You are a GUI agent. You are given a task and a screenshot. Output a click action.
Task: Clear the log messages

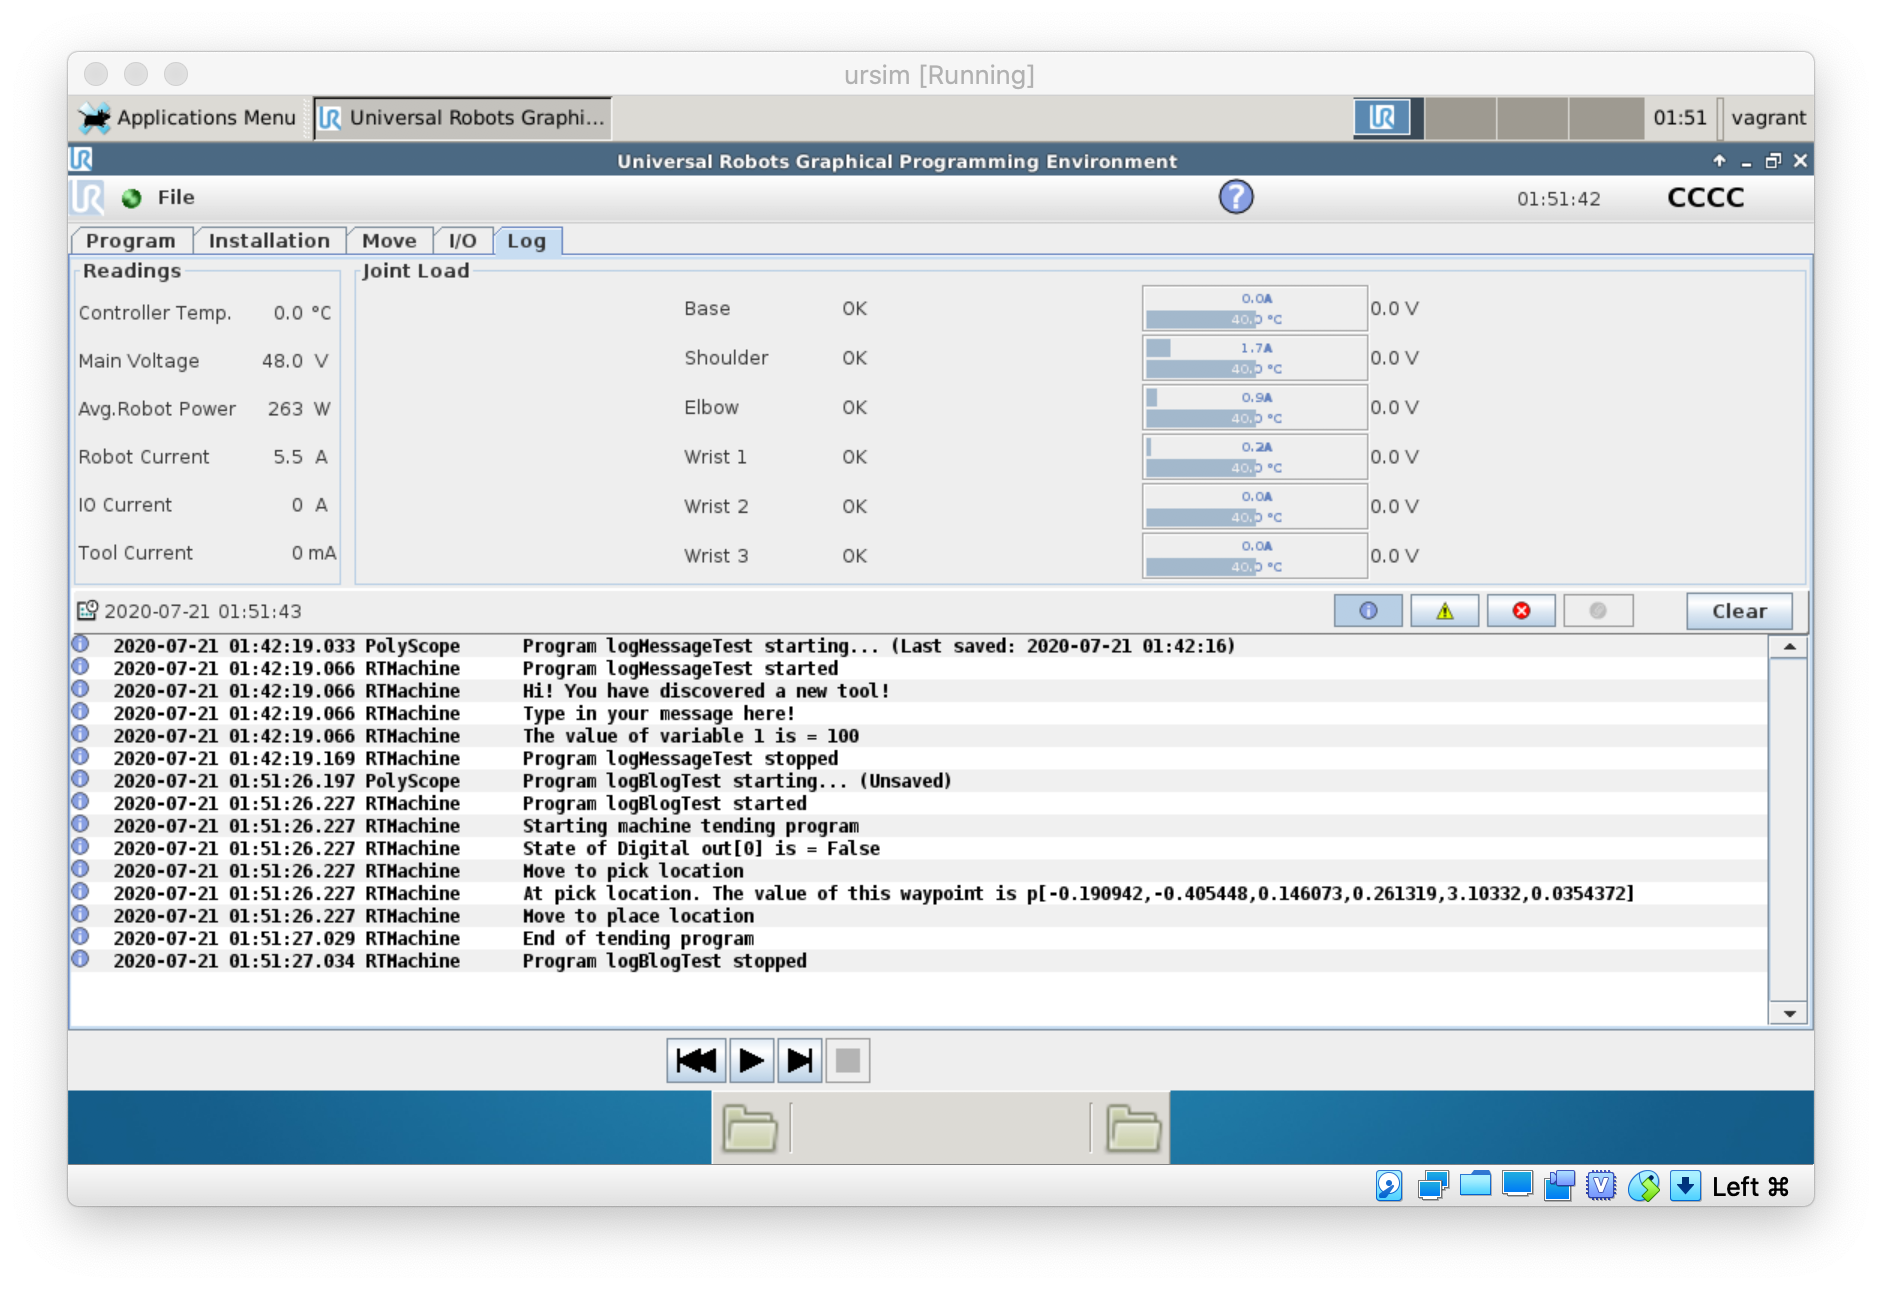point(1739,610)
